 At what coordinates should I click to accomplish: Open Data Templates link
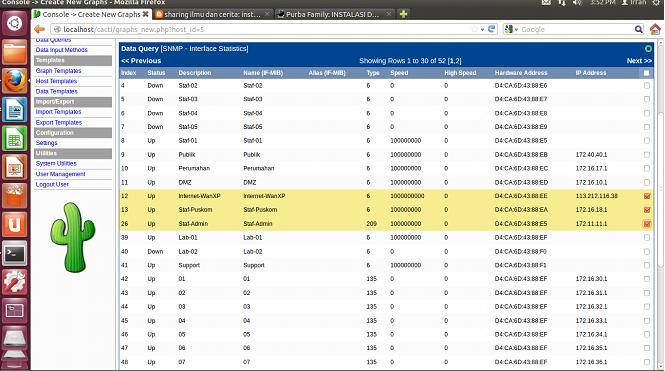(x=56, y=92)
